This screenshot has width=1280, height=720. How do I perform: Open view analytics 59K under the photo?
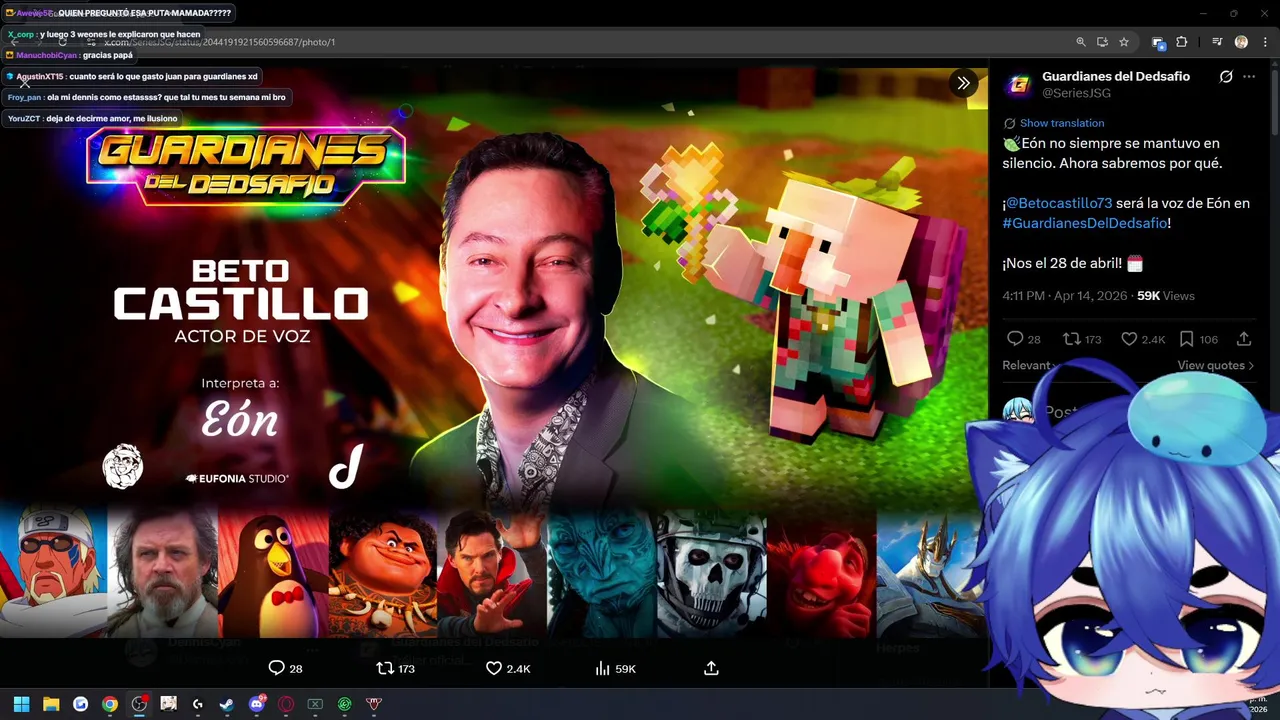pyautogui.click(x=615, y=668)
